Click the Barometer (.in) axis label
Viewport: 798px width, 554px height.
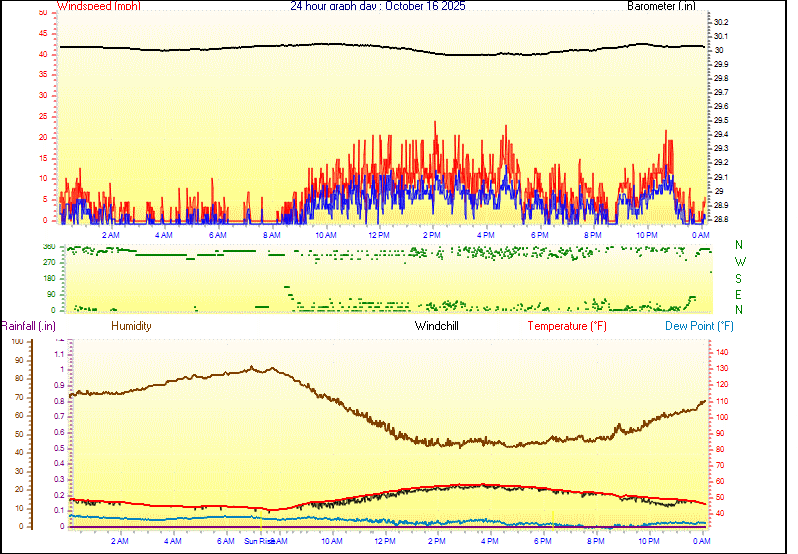click(661, 6)
